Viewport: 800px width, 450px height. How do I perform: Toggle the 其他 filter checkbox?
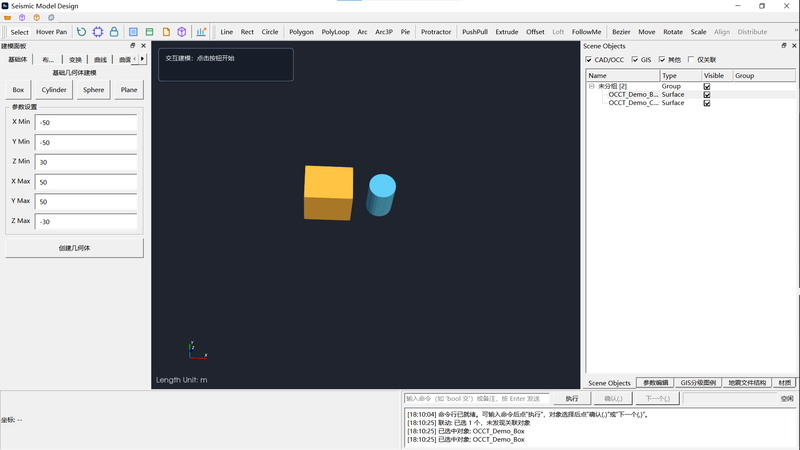click(x=662, y=60)
